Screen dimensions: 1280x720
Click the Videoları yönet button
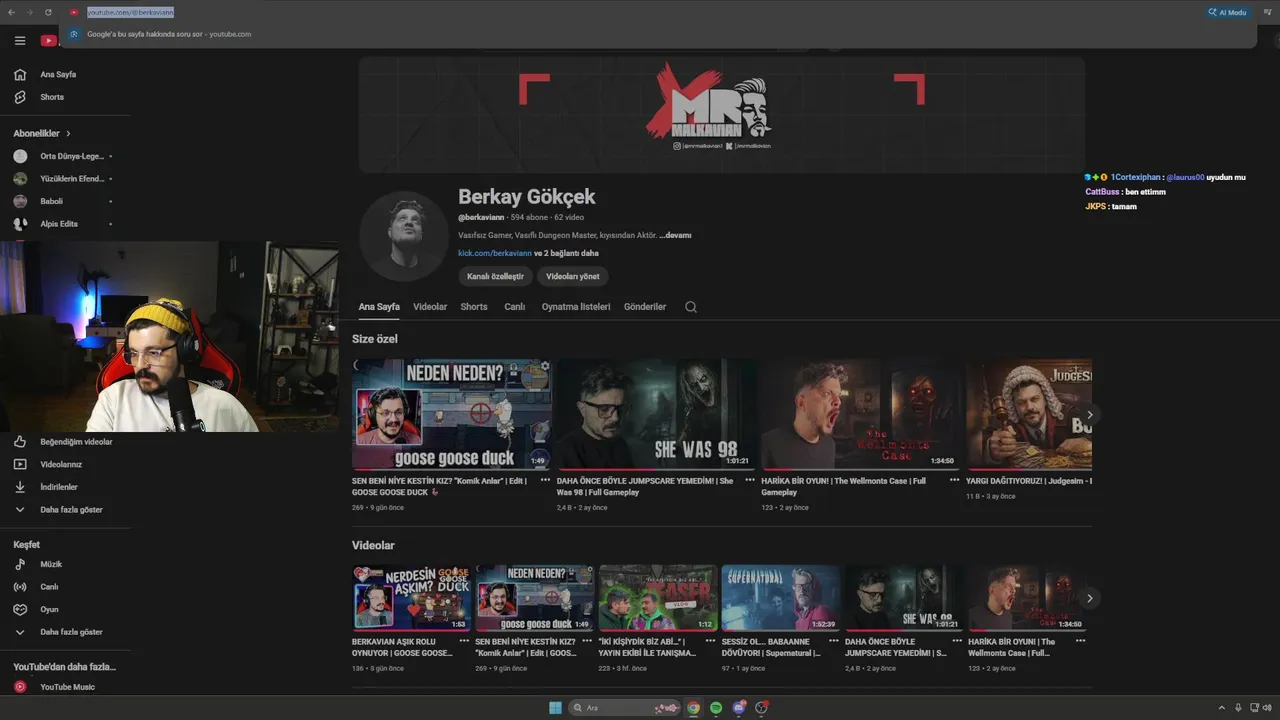573,276
